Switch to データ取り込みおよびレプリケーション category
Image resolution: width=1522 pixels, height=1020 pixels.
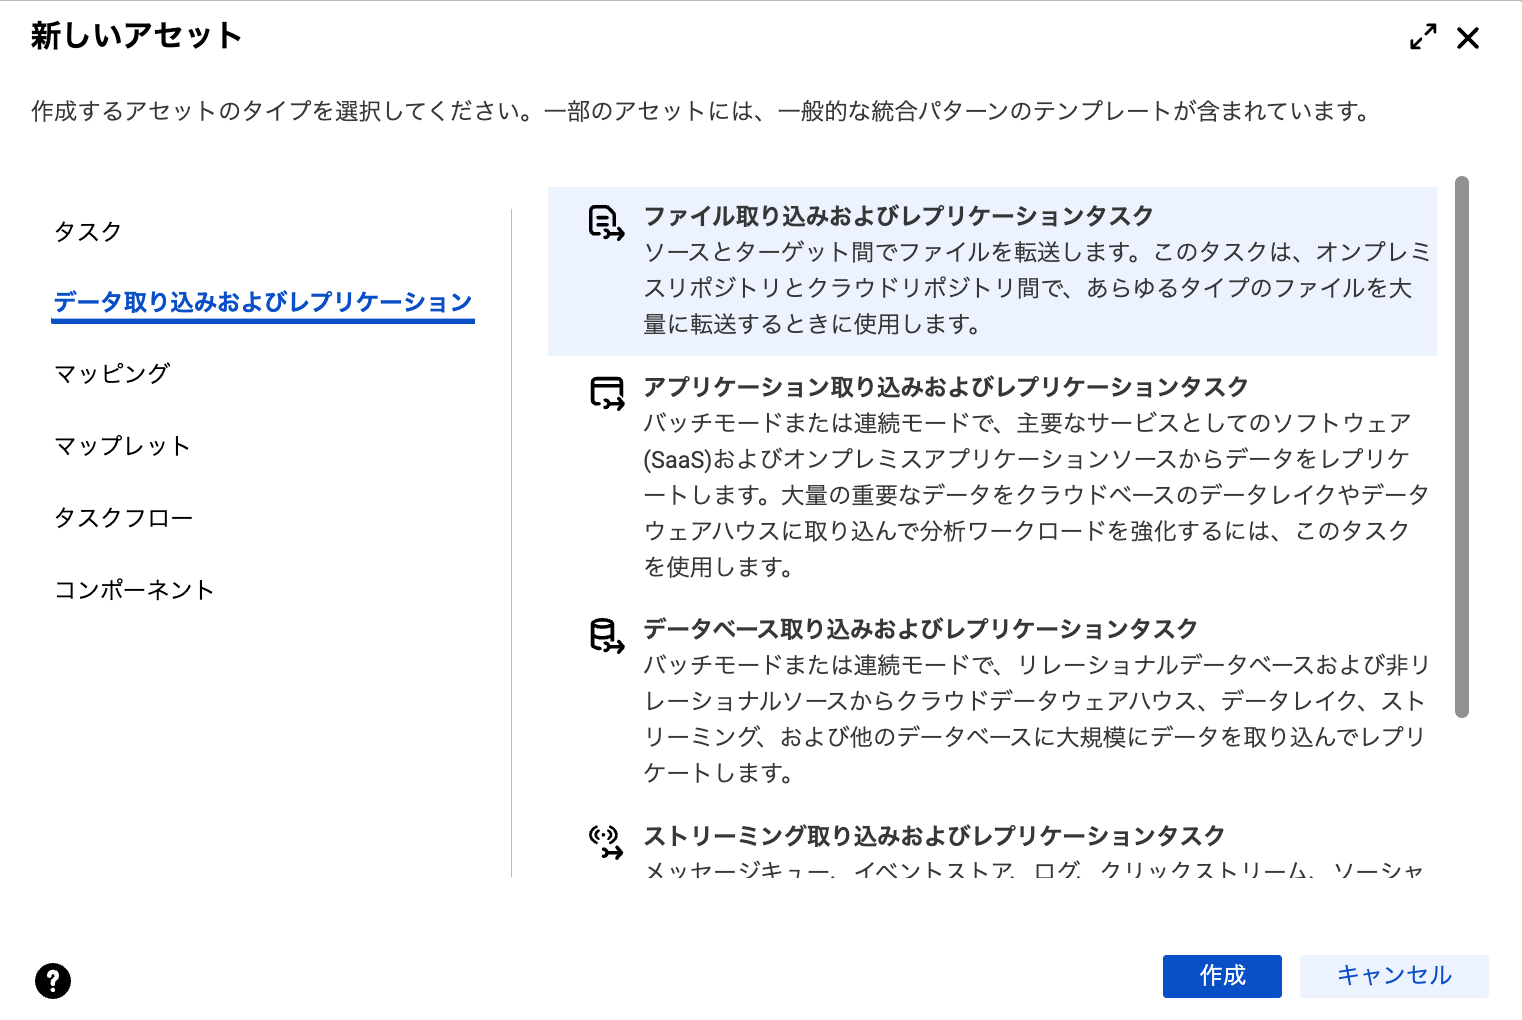coord(262,302)
